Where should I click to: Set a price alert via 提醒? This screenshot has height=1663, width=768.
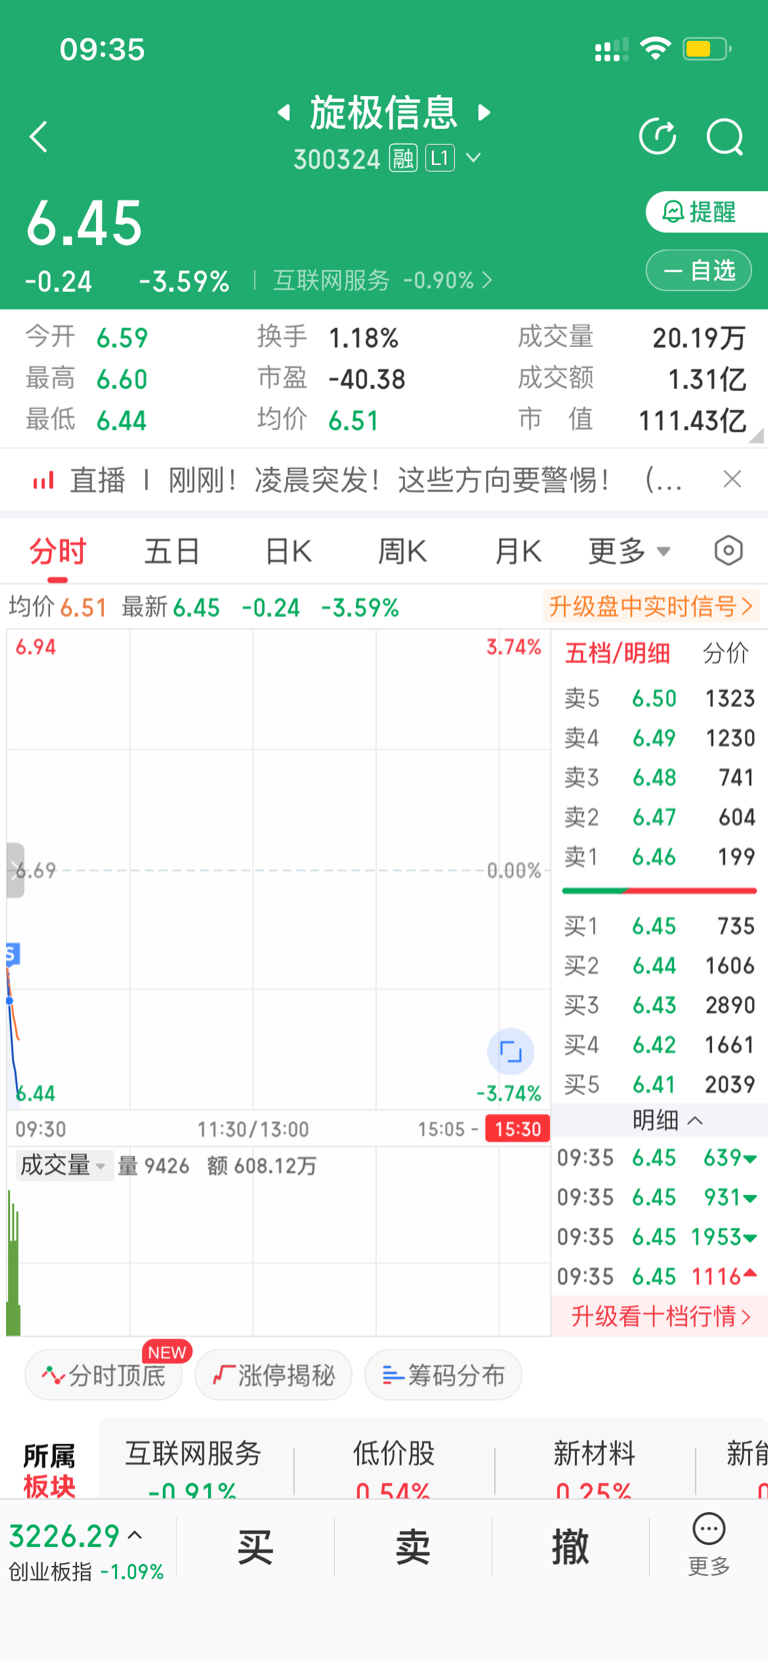[x=706, y=212]
